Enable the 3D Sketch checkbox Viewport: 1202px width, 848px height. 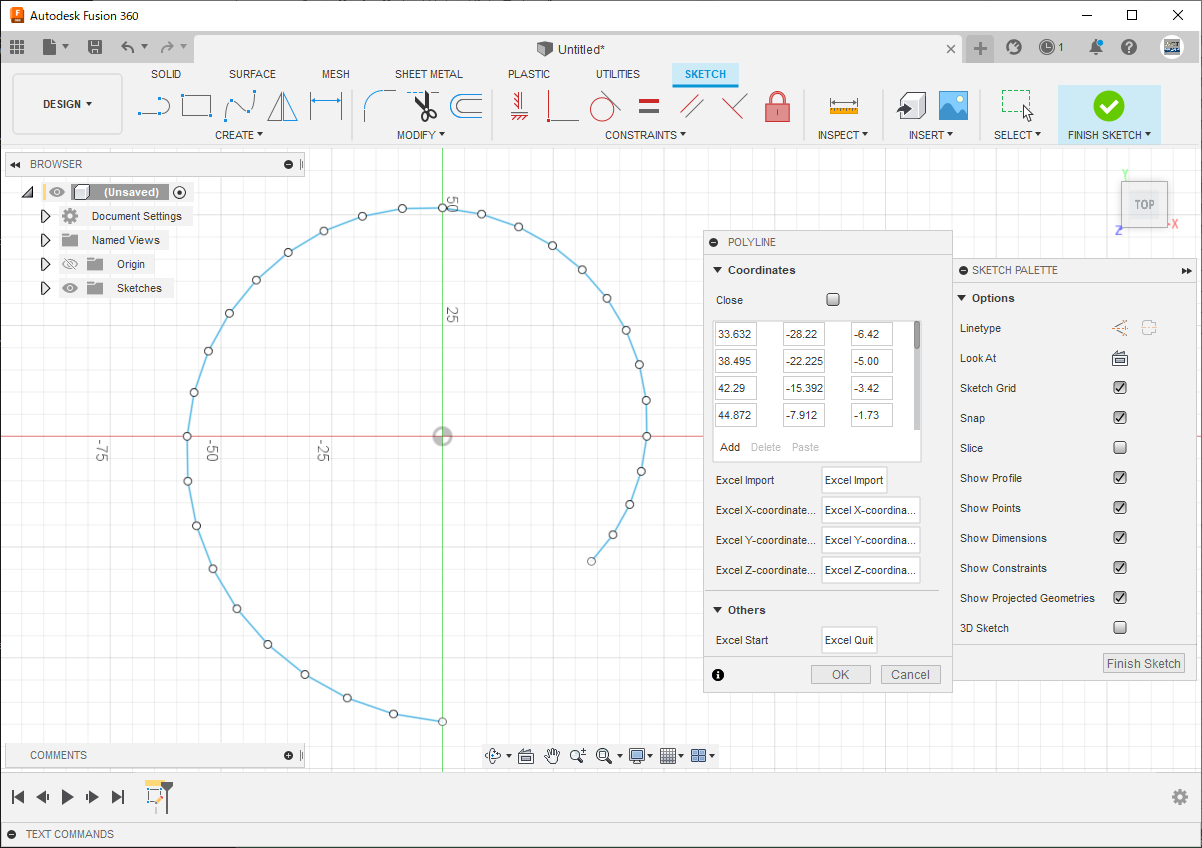coord(1120,628)
